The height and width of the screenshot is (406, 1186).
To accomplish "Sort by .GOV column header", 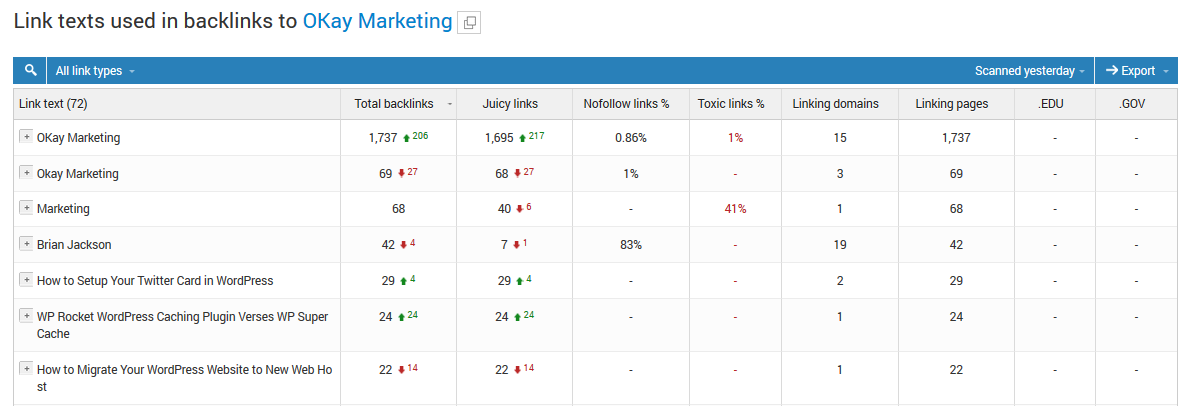I will tap(1132, 104).
